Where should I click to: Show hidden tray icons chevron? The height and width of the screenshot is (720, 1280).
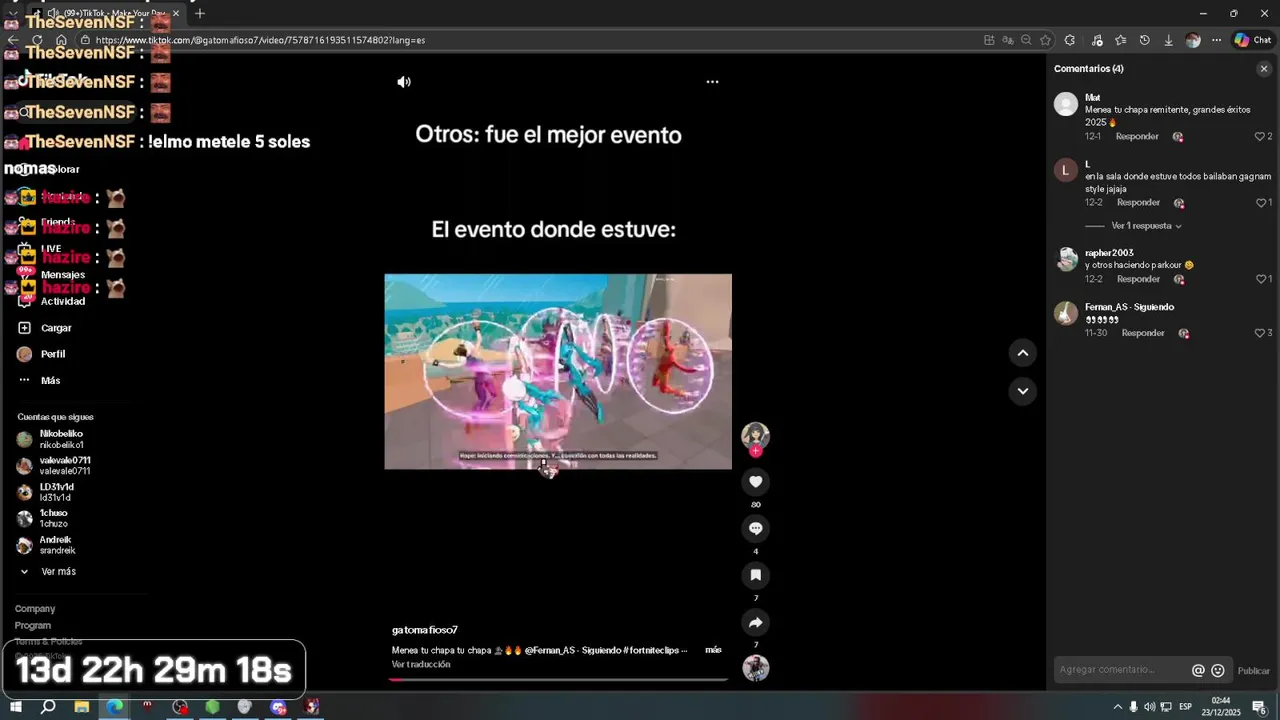(1117, 707)
